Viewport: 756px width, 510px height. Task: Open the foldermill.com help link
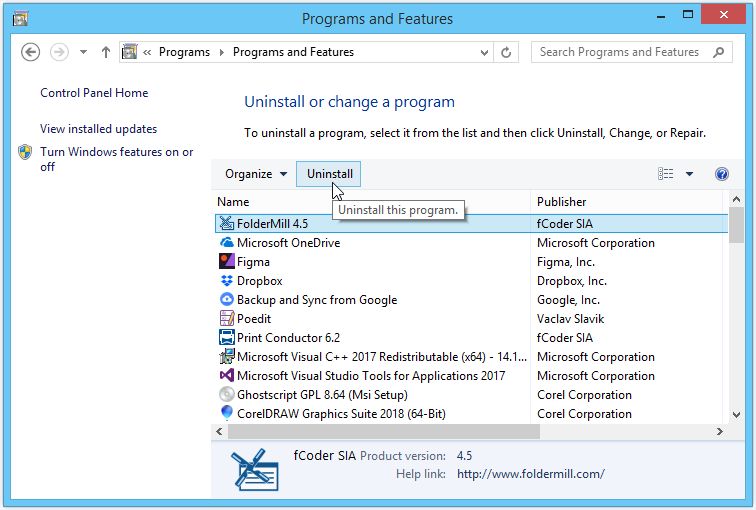coord(530,474)
